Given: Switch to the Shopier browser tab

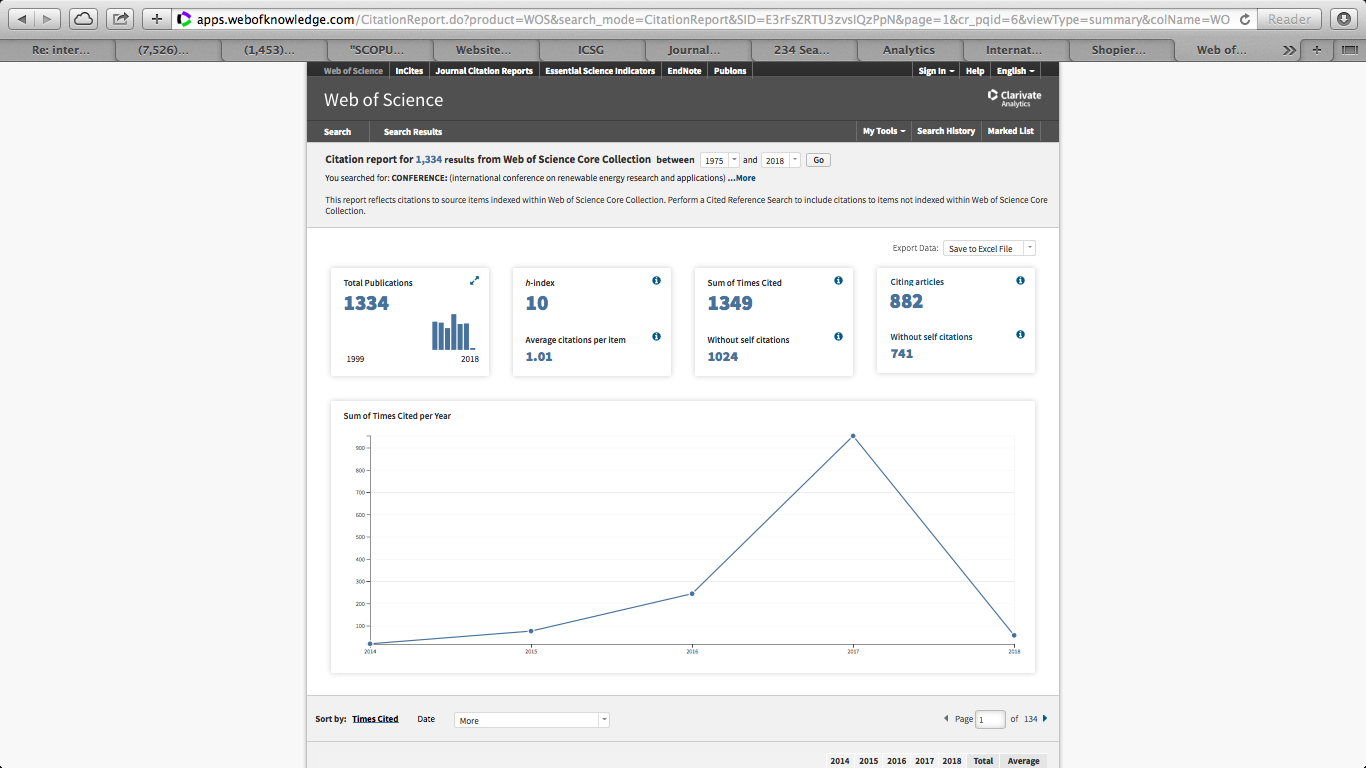Looking at the screenshot, I should click(x=1120, y=50).
